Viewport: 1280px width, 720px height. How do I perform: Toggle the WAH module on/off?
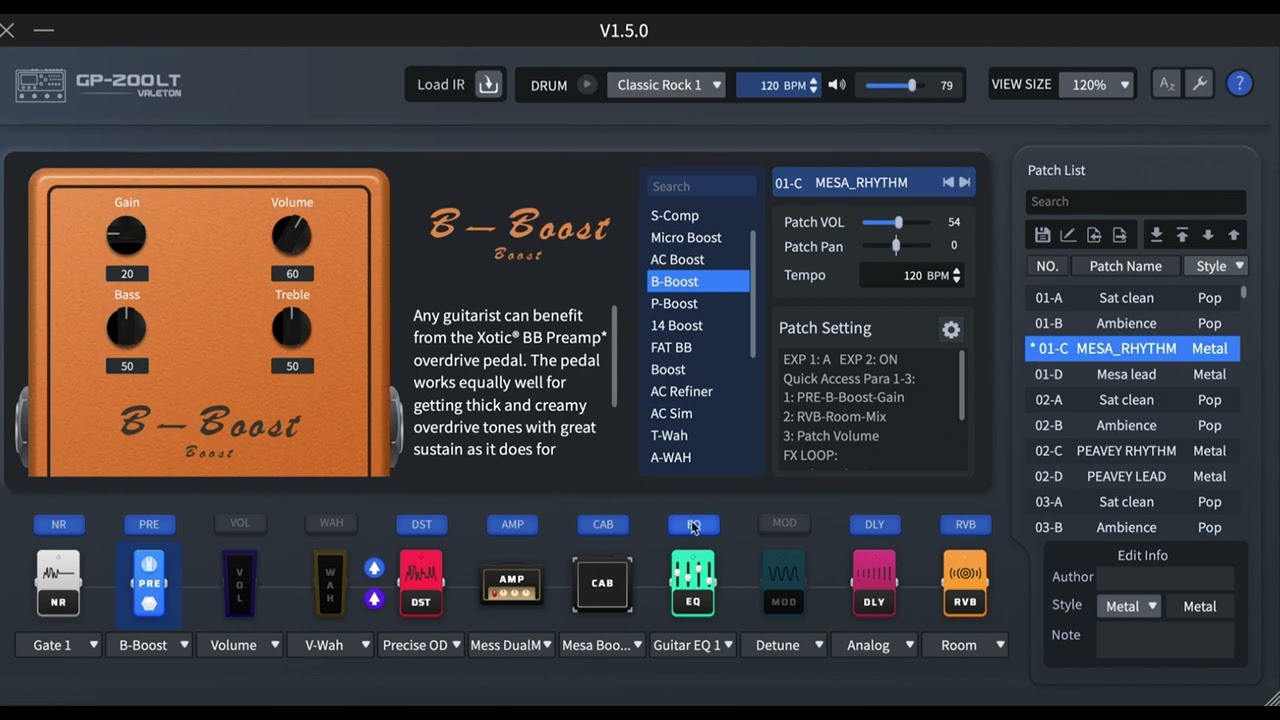coord(331,523)
